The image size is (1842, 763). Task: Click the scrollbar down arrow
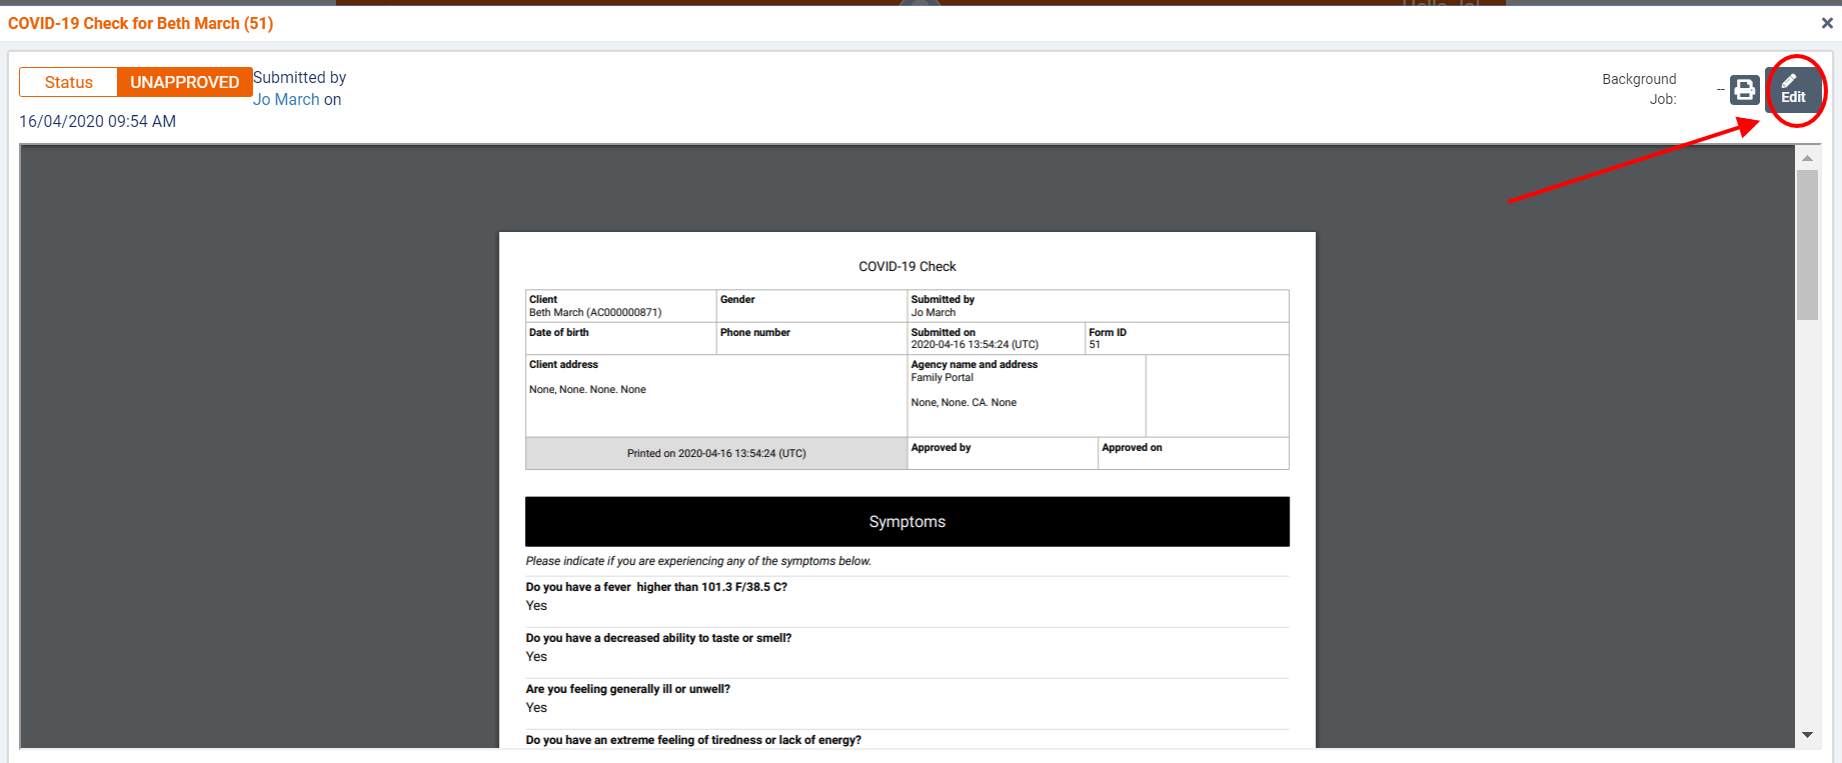click(x=1807, y=735)
